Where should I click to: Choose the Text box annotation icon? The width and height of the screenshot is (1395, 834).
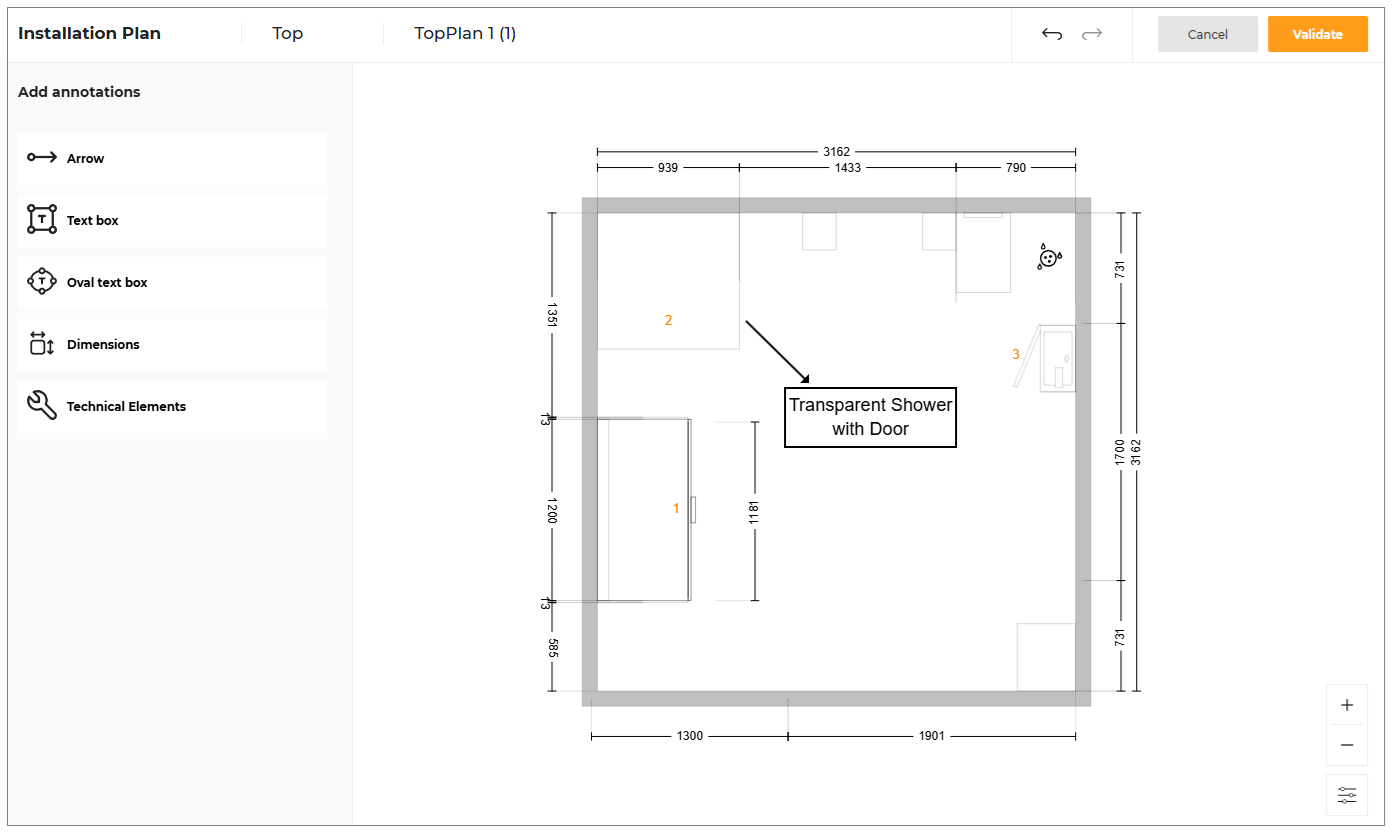[x=41, y=220]
